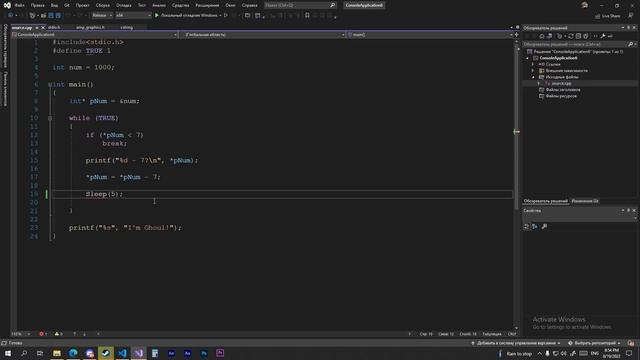
Task: Select the Файлы ресурсов folder
Action: 561,96
